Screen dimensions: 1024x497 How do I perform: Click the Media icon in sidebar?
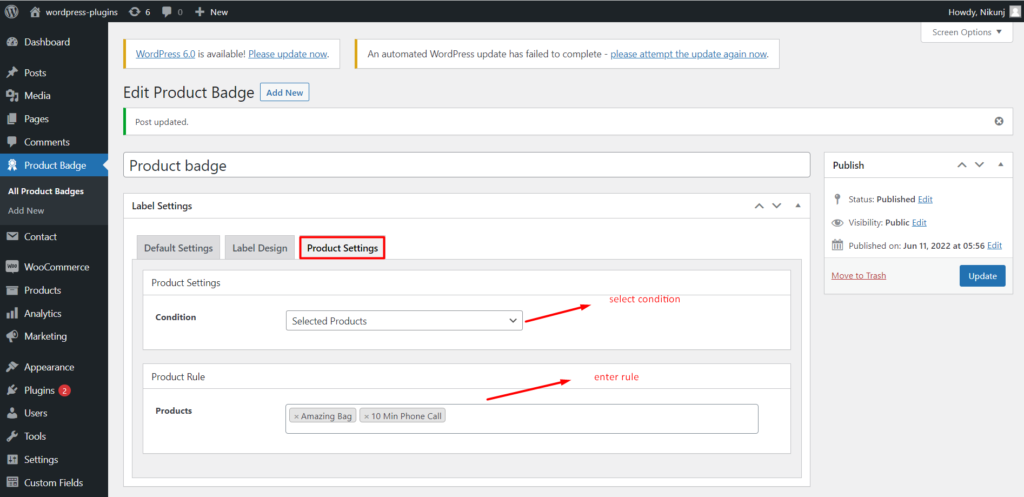(x=12, y=96)
